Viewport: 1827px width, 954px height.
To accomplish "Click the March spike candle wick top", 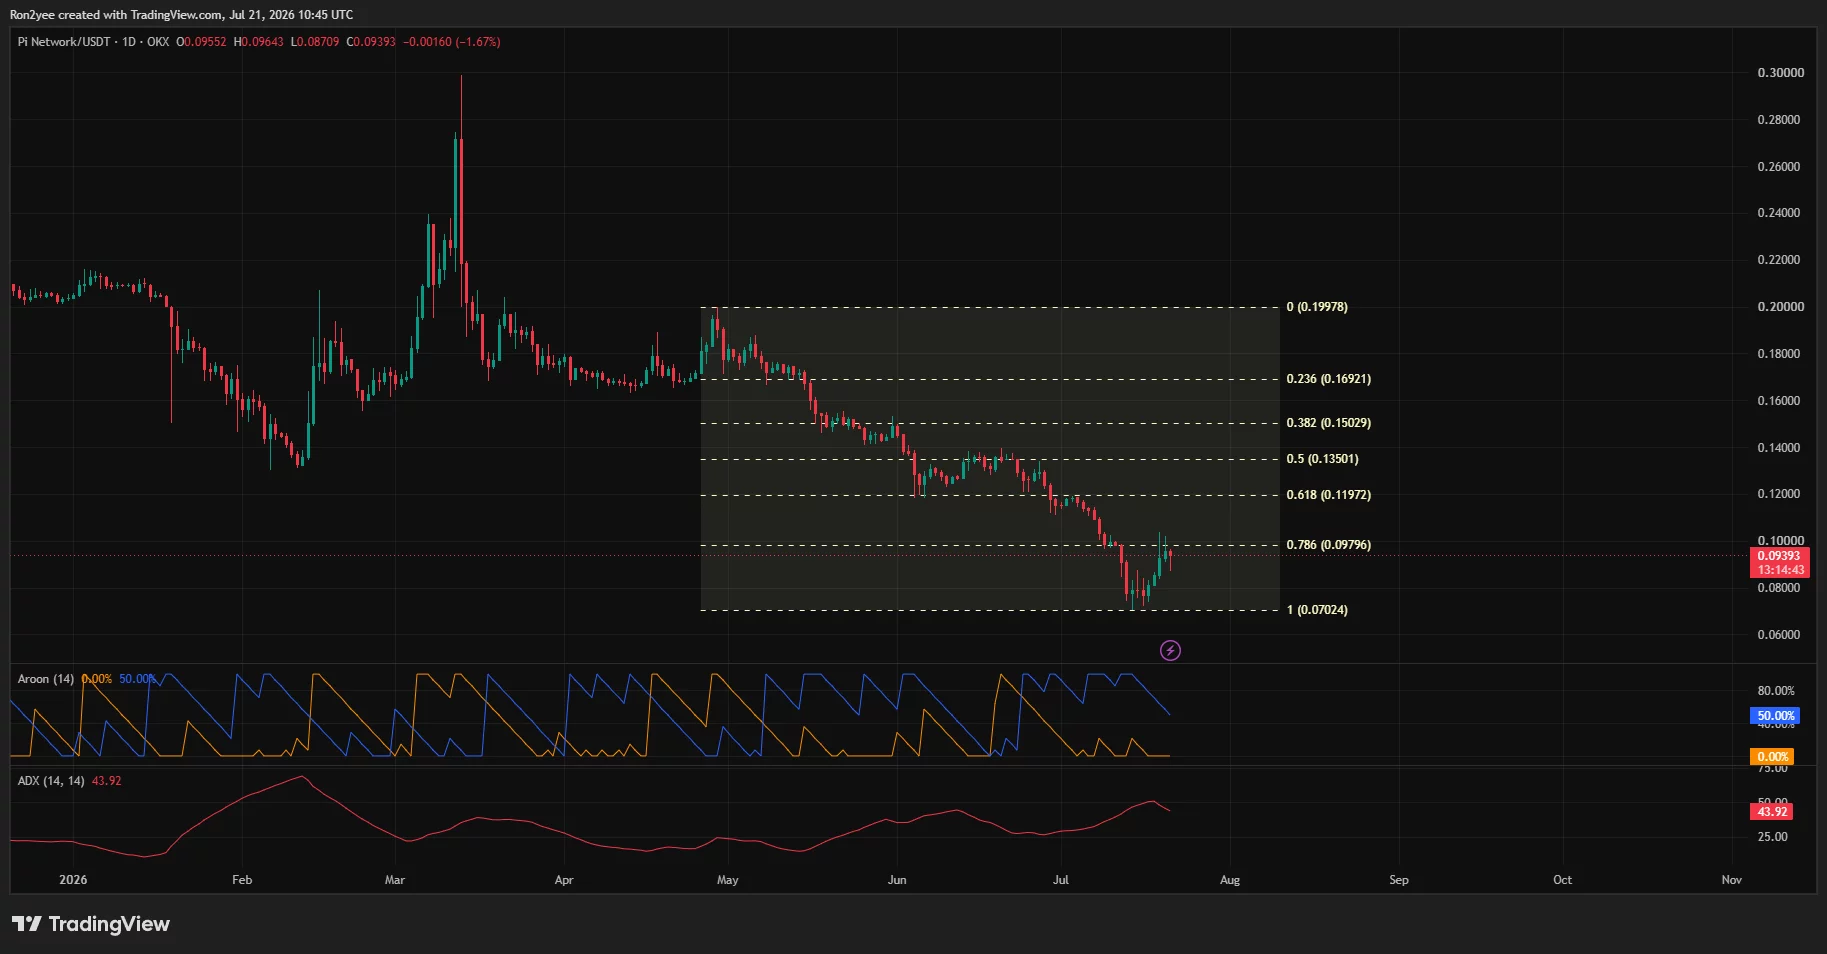I will click(x=461, y=77).
